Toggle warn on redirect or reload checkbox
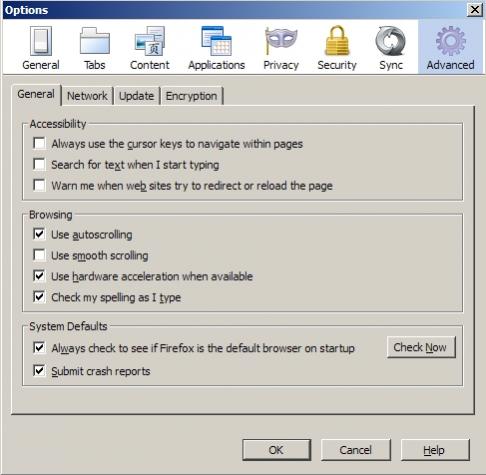 point(39,185)
